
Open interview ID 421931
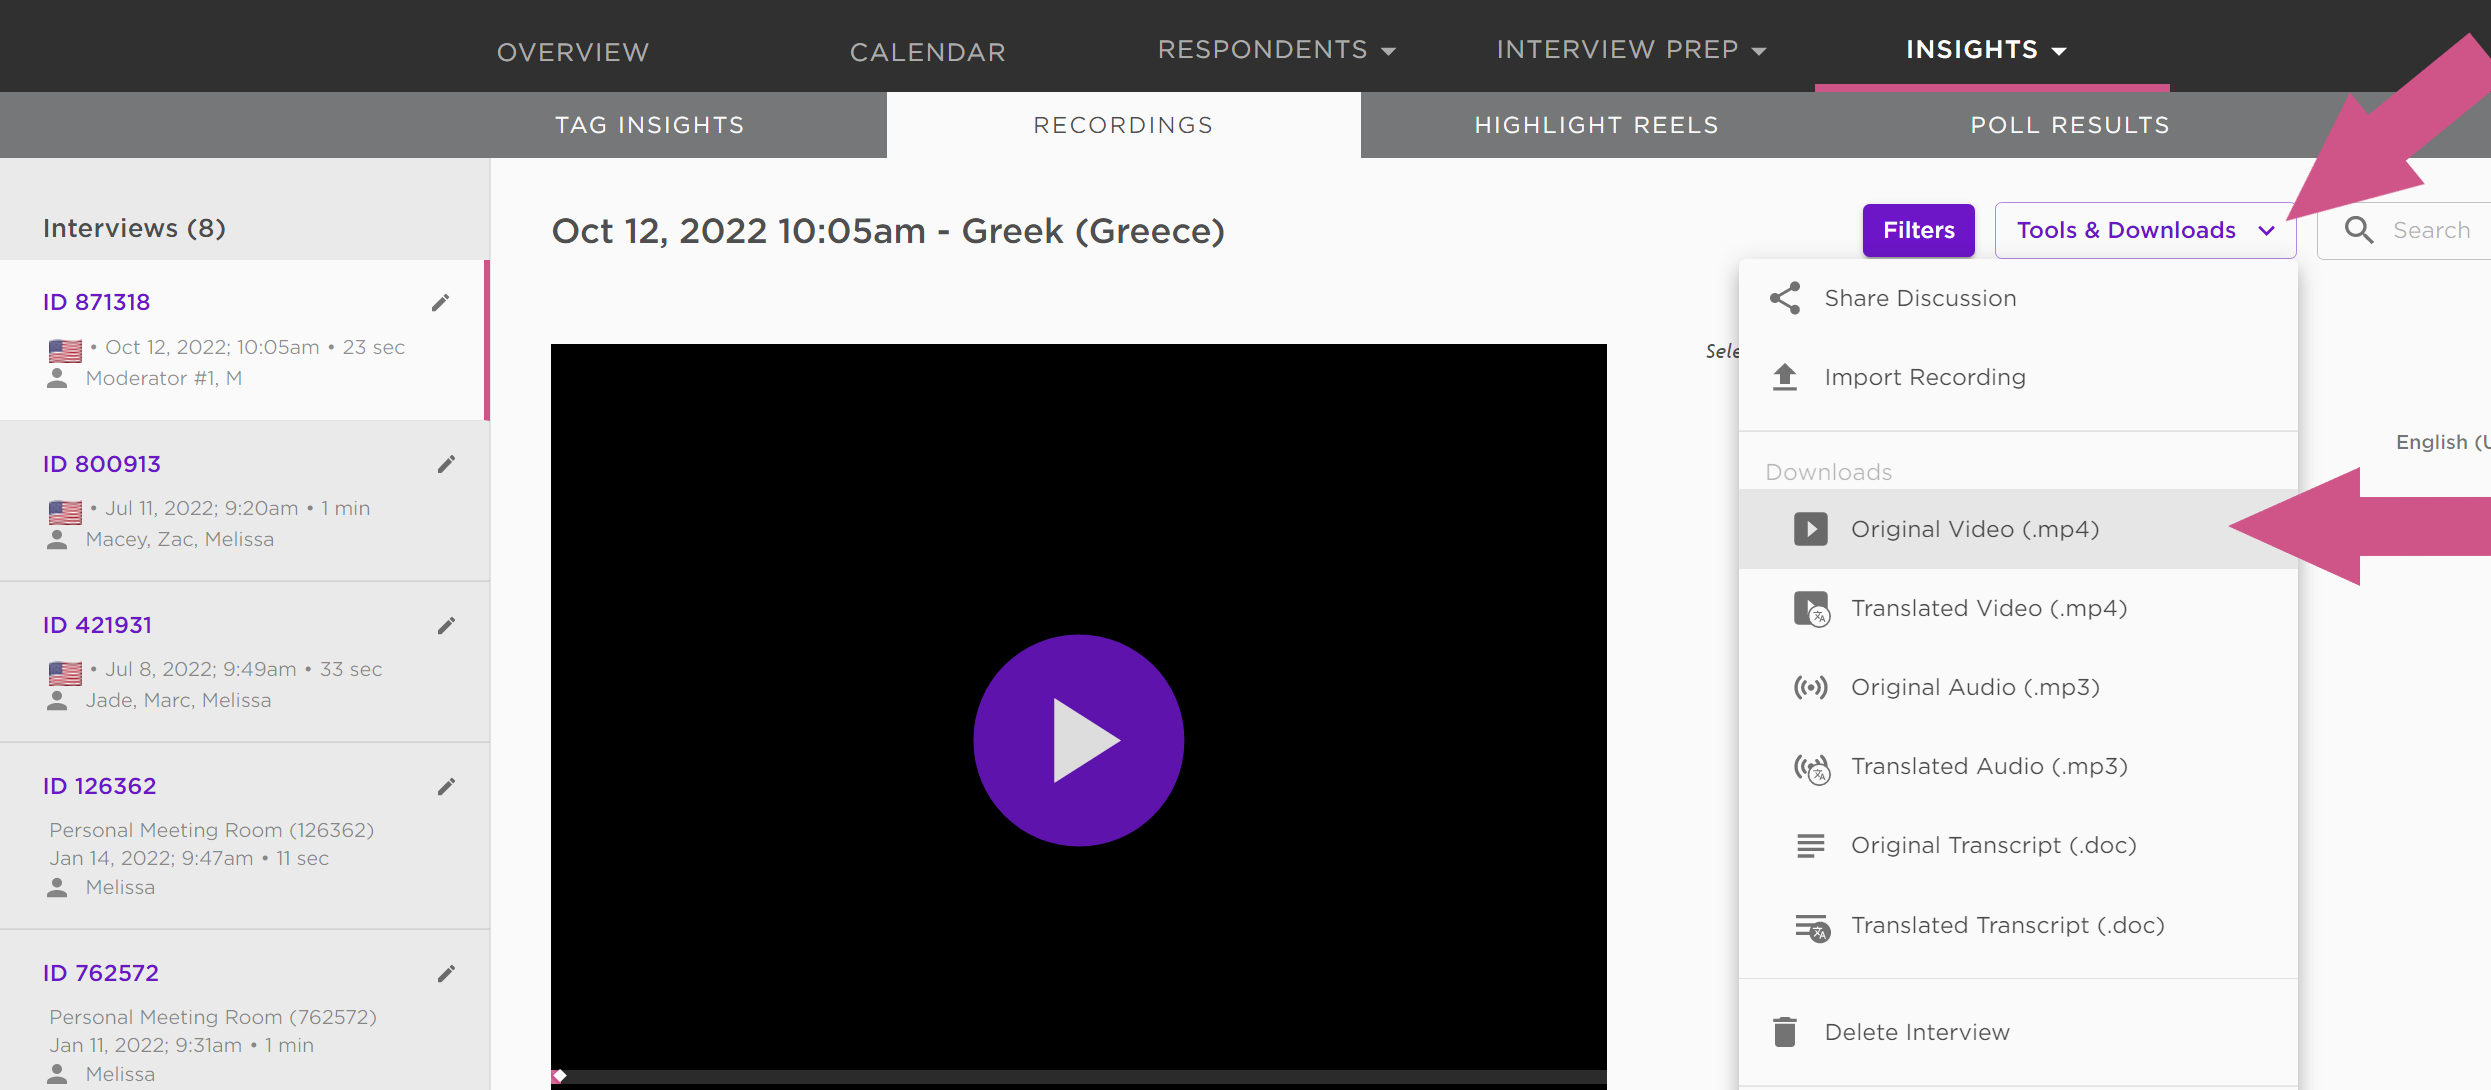97,625
